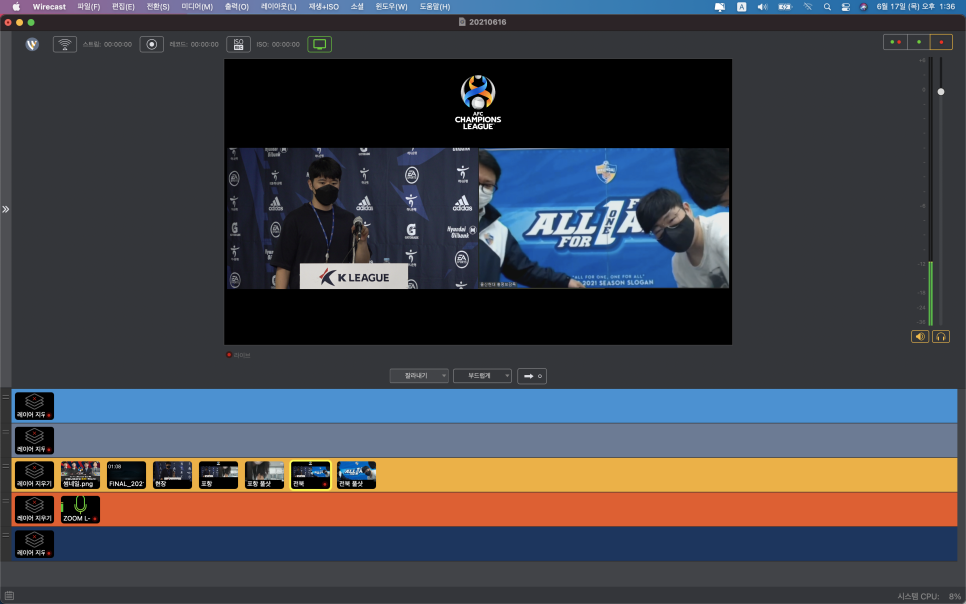Click the yellow layer drag handle
The height and width of the screenshot is (604, 966).
6,466
